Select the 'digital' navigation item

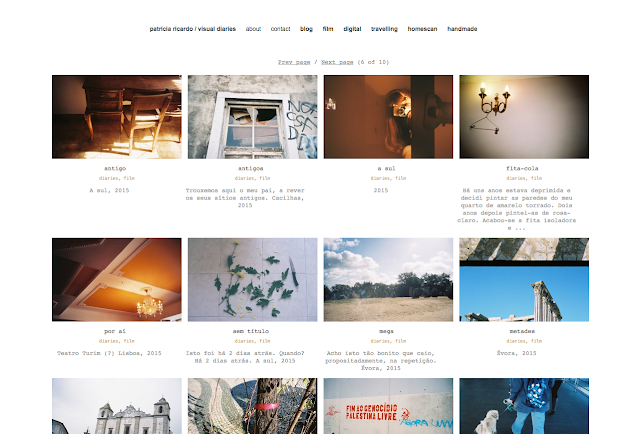pyautogui.click(x=352, y=29)
